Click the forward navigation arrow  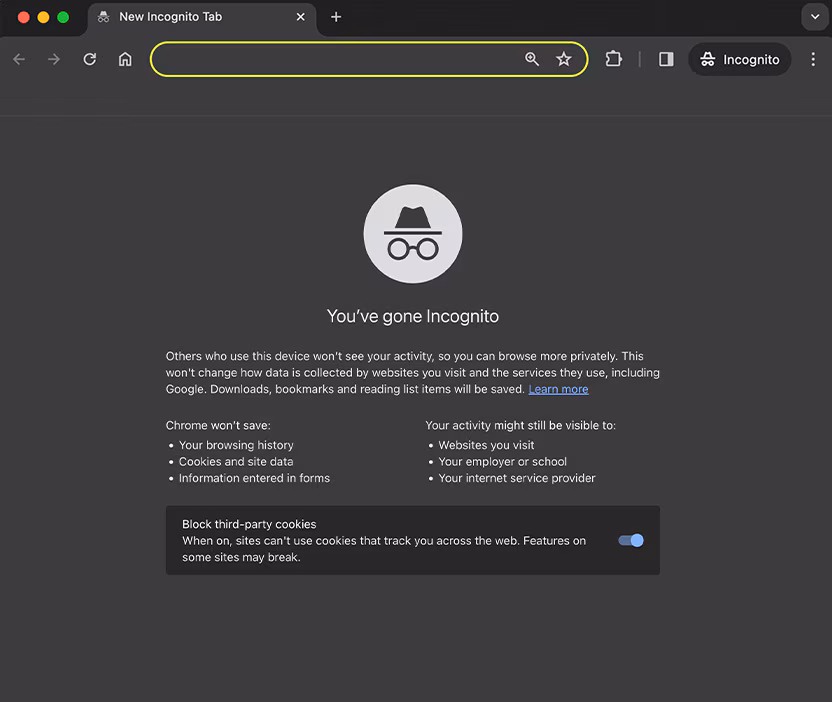(53, 59)
